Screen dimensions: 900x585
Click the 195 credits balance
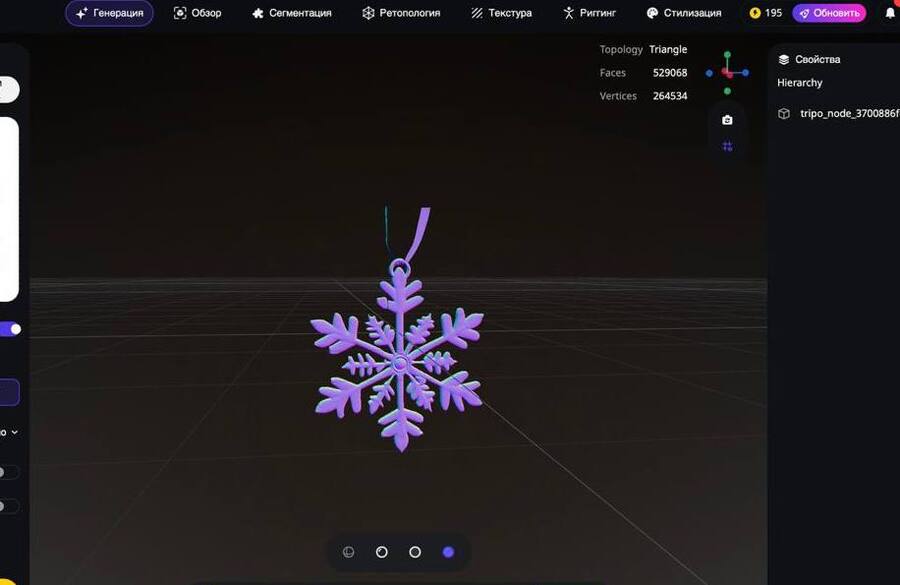pyautogui.click(x=773, y=13)
